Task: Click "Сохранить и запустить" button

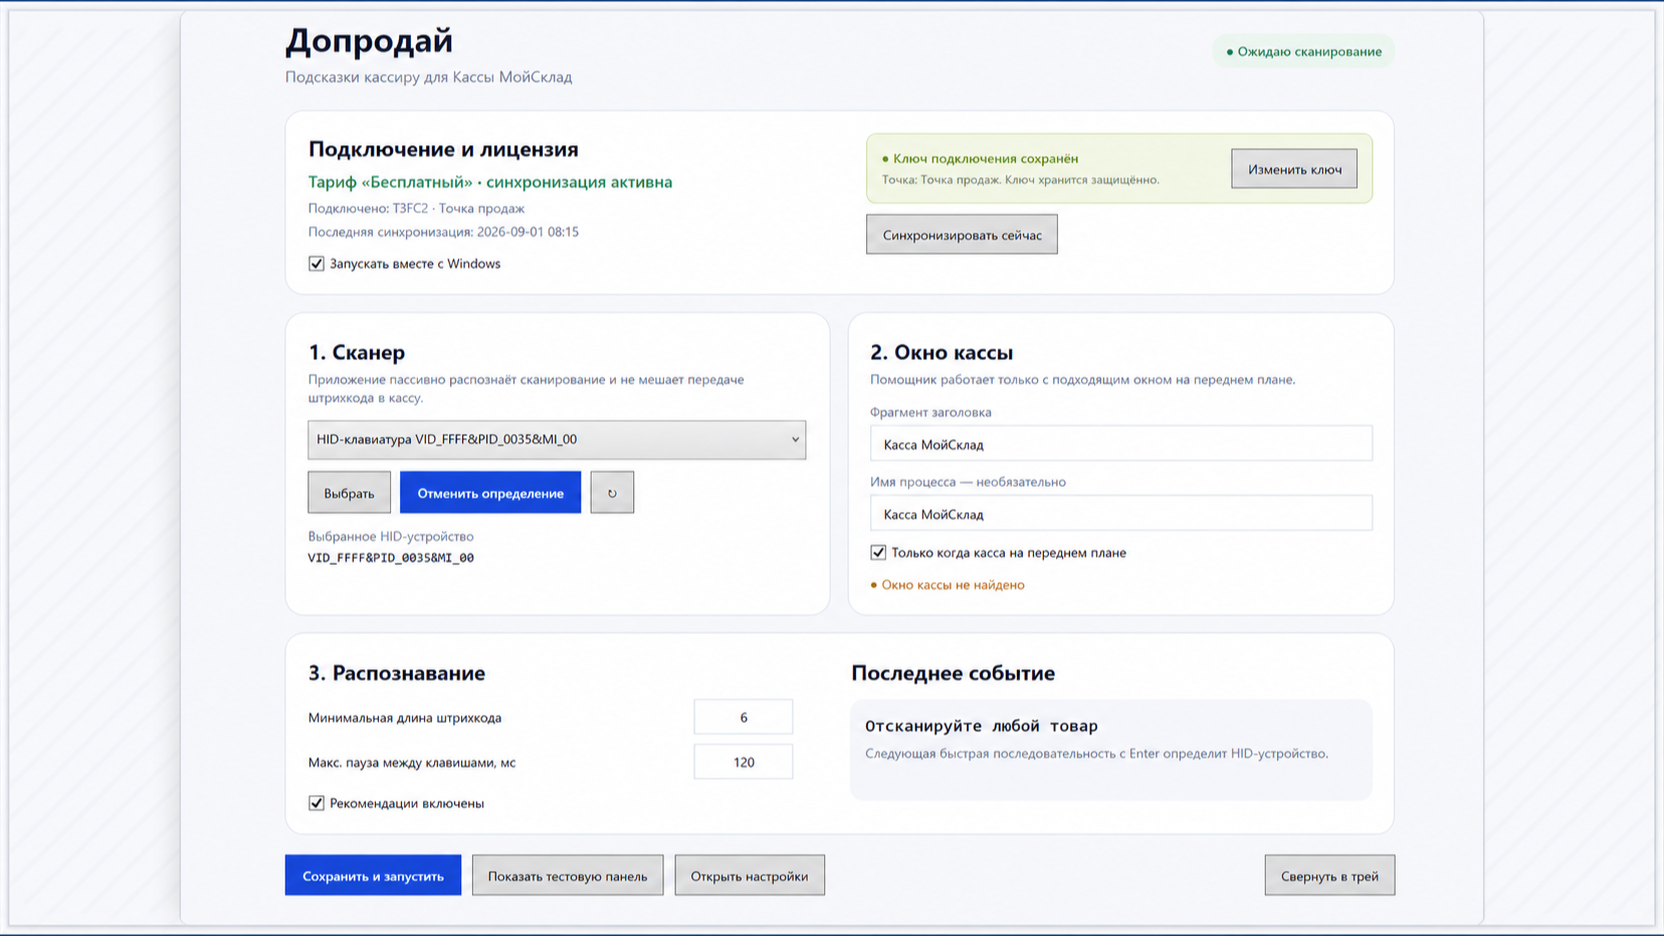Action: (373, 876)
